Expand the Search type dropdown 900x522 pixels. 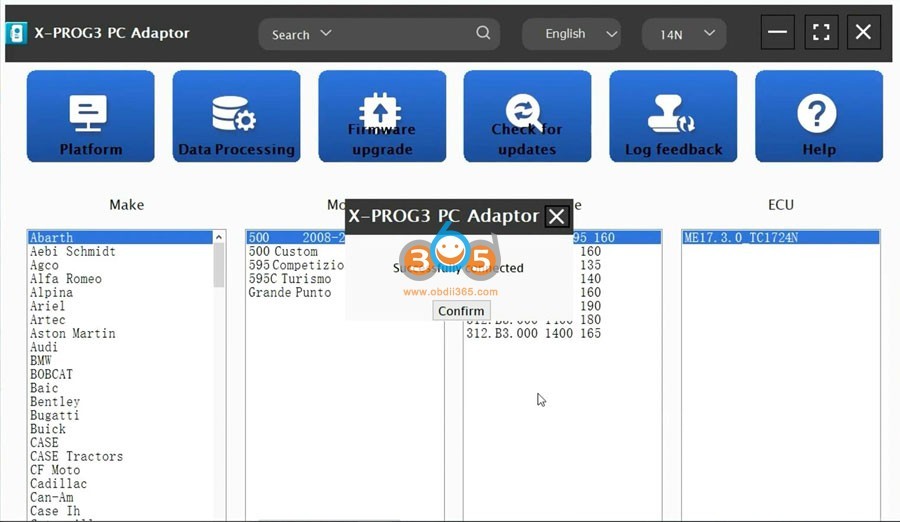[x=302, y=34]
